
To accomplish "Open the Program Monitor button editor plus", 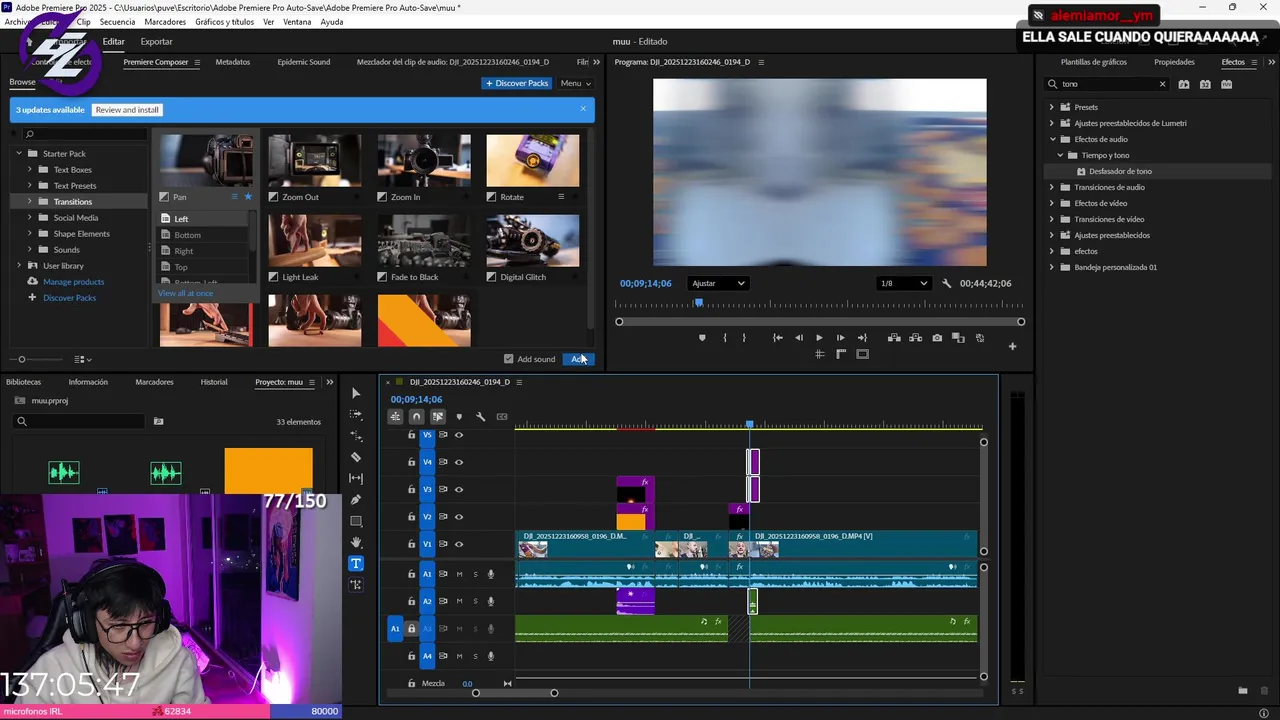I will tap(1012, 347).
